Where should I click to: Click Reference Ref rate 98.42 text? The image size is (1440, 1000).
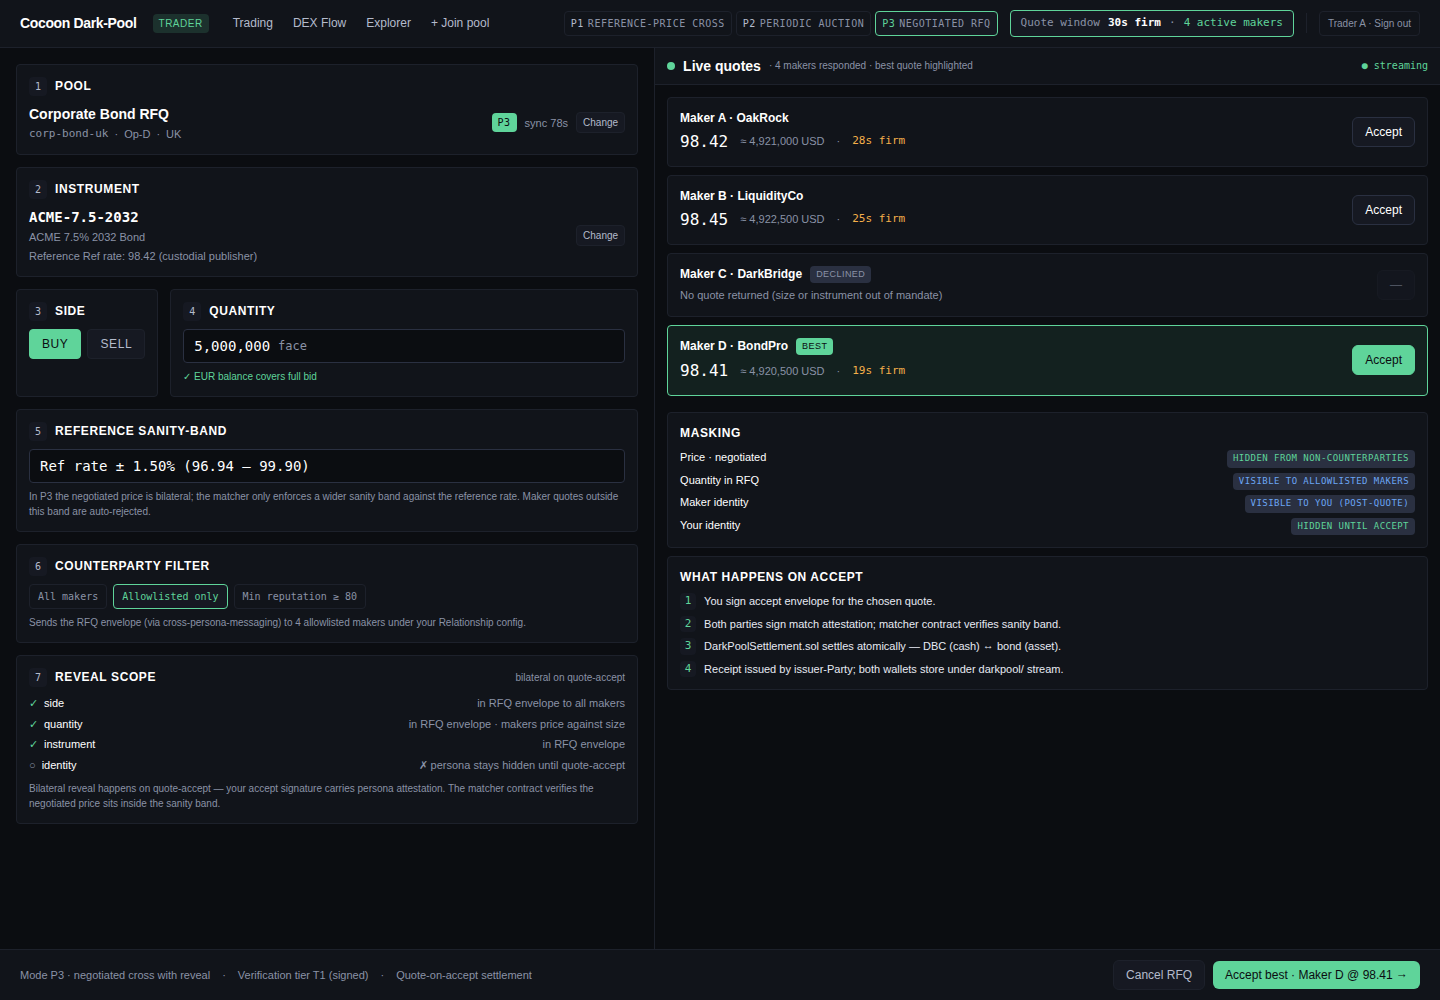click(x=143, y=256)
